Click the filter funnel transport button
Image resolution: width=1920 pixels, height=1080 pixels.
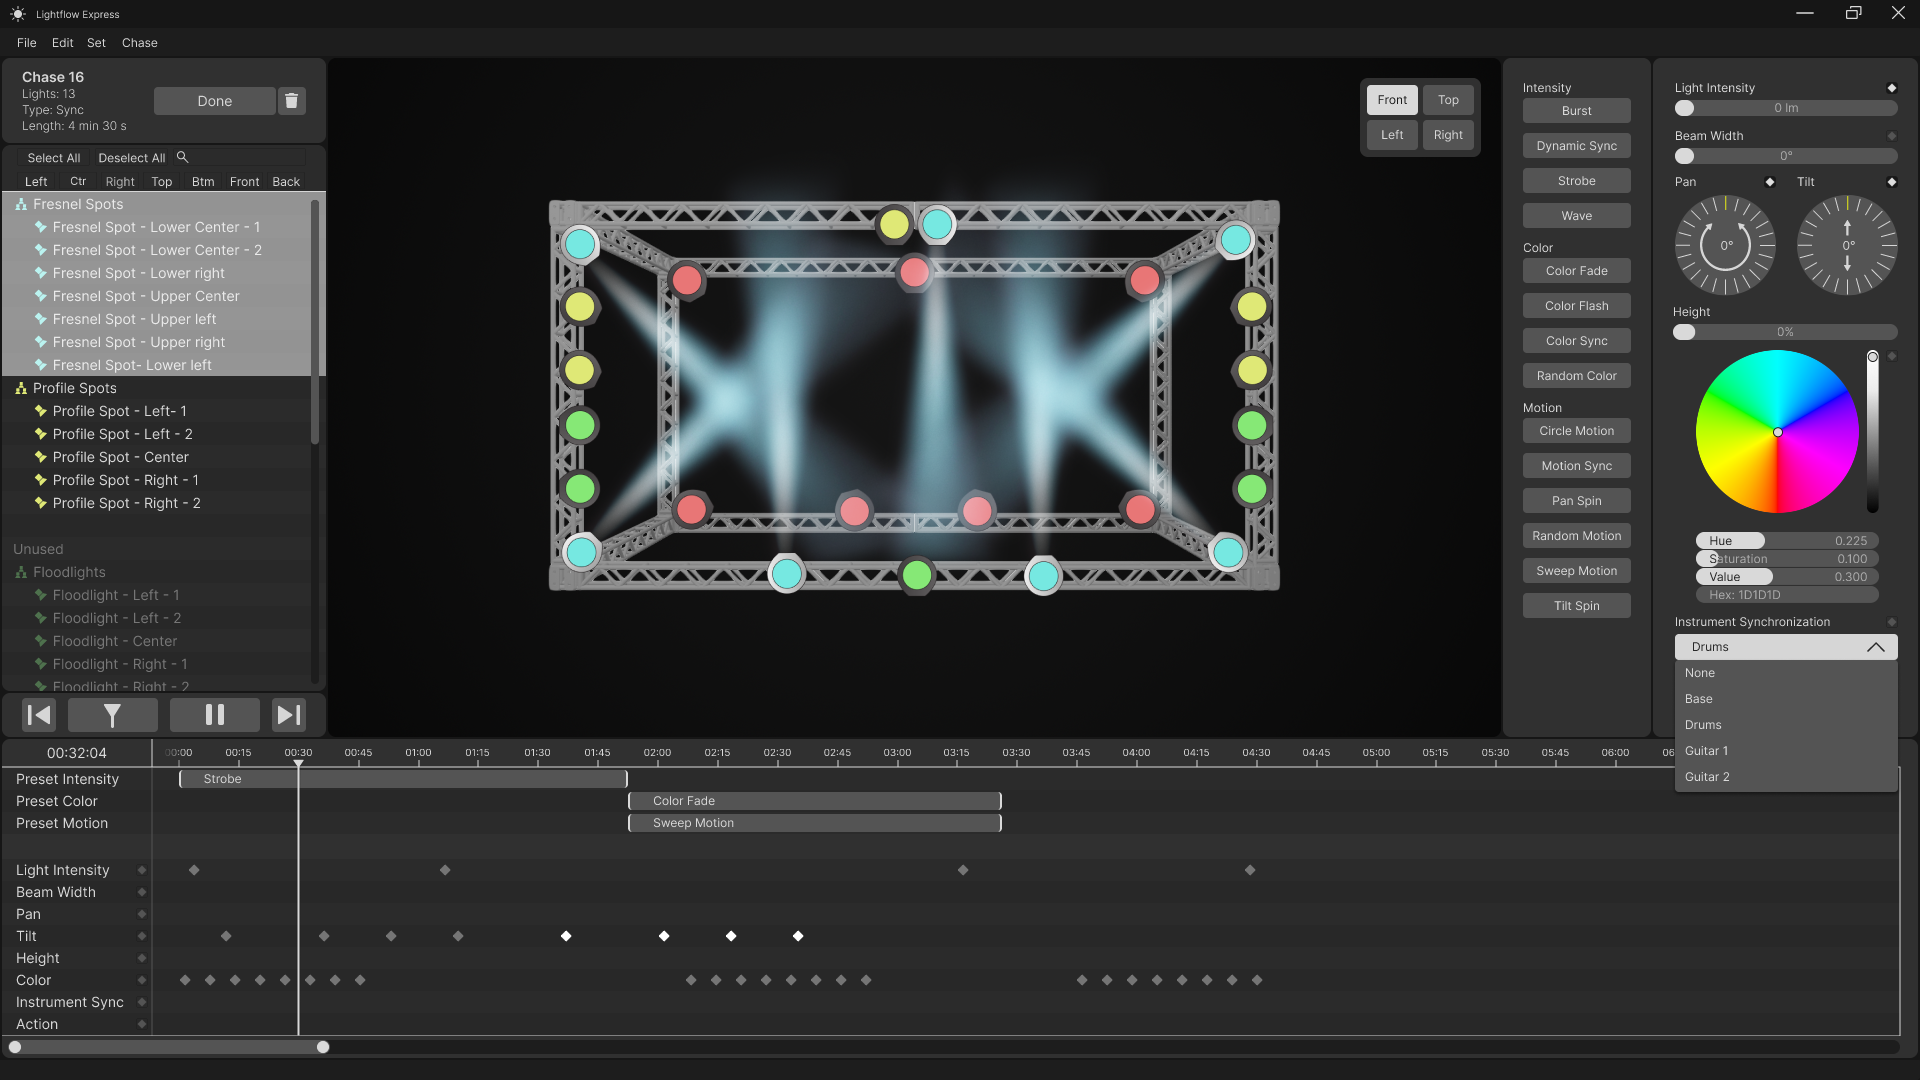[112, 715]
